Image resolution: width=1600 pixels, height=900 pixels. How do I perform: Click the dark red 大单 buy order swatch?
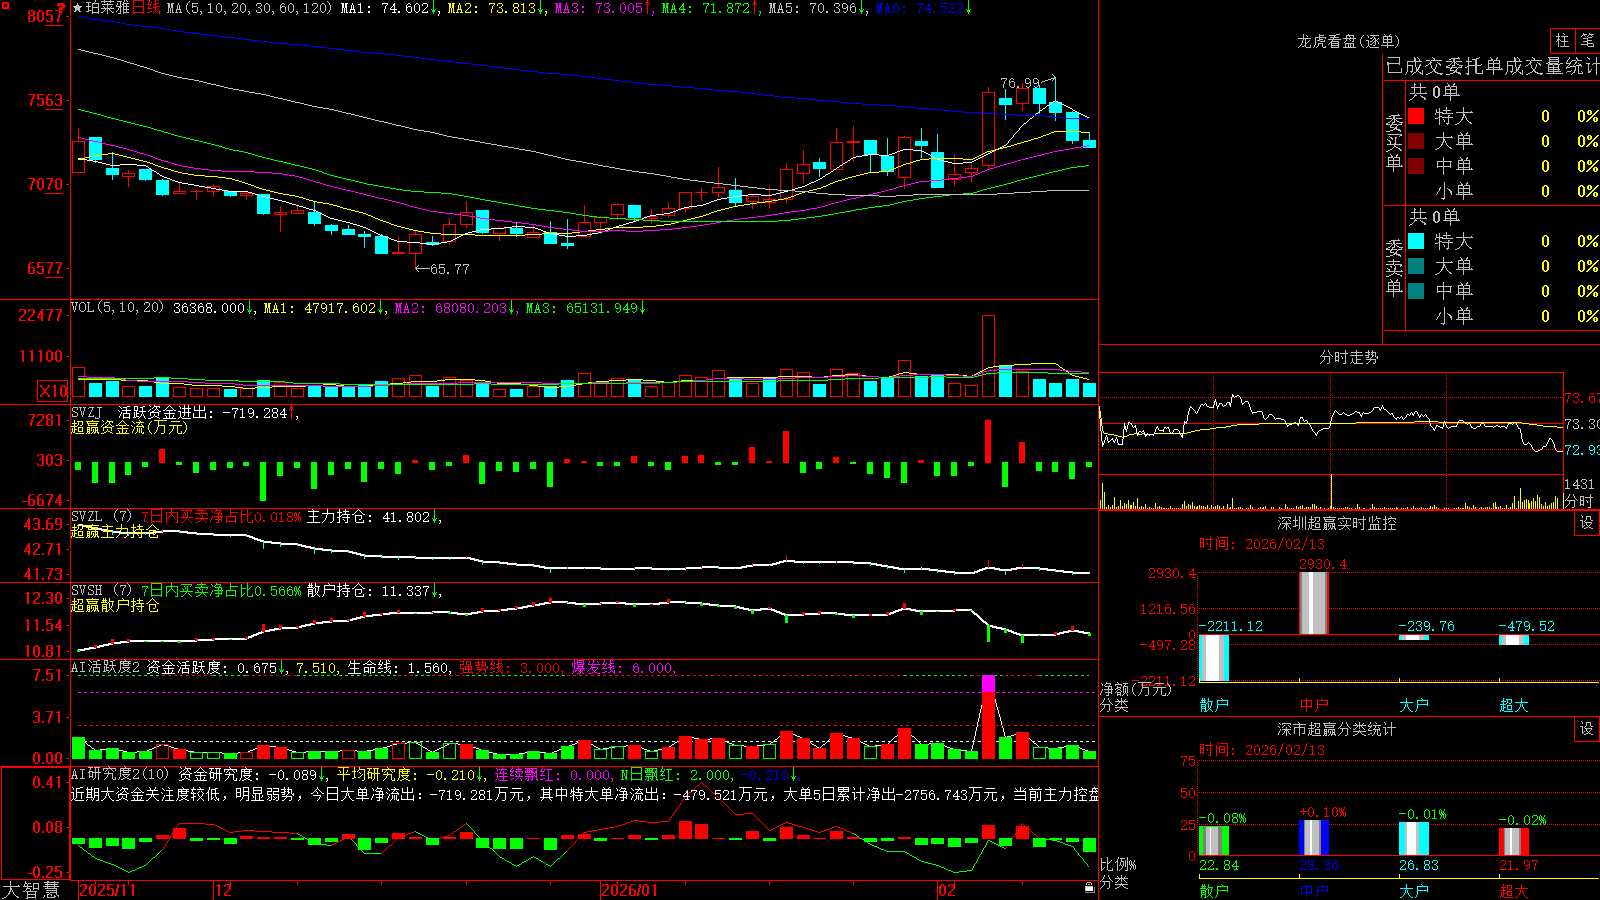pyautogui.click(x=1416, y=141)
